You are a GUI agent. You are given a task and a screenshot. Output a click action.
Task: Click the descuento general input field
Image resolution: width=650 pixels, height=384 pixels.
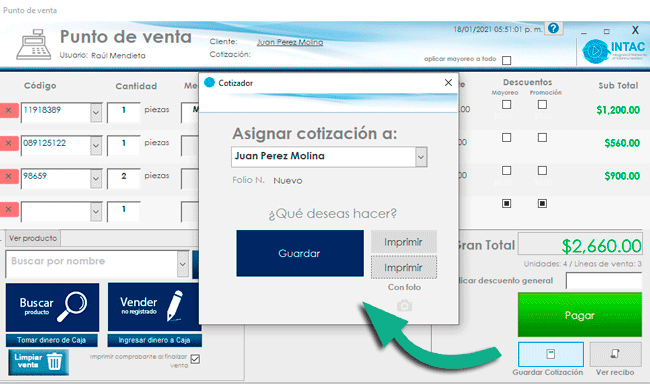[x=604, y=281]
